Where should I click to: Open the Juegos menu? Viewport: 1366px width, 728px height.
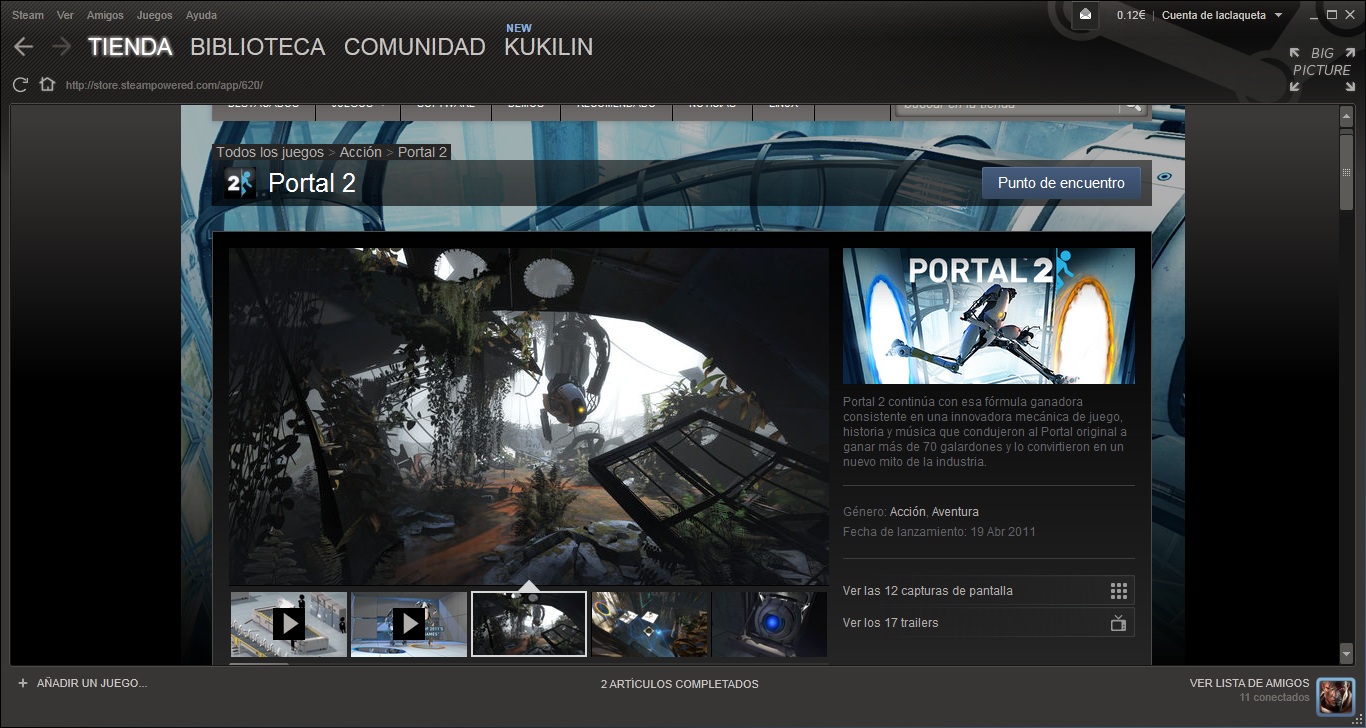tap(155, 15)
